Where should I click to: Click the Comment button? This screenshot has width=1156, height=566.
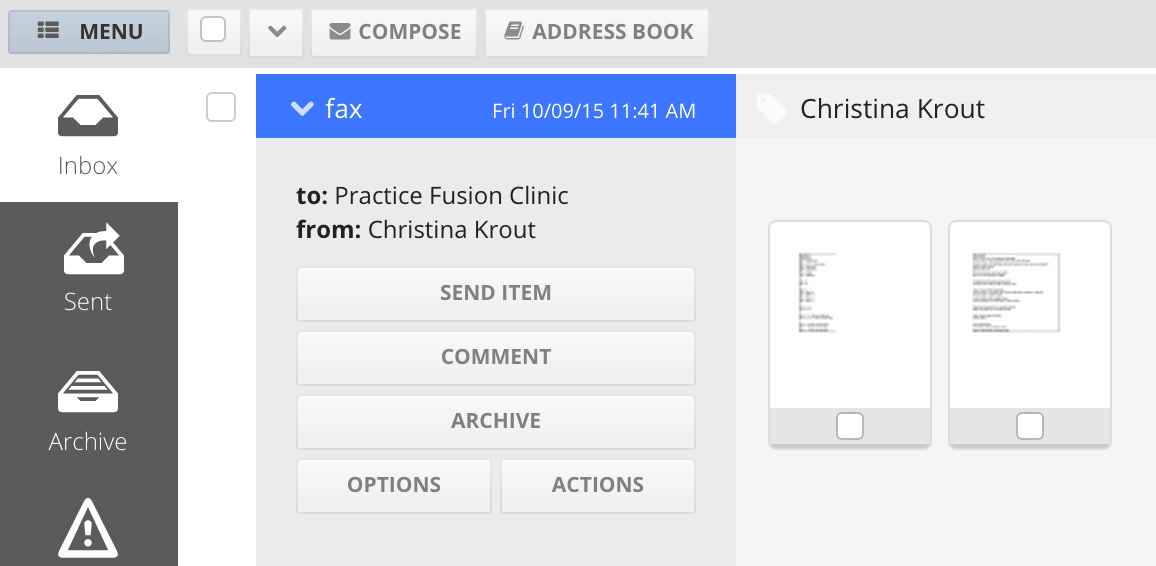click(x=496, y=357)
